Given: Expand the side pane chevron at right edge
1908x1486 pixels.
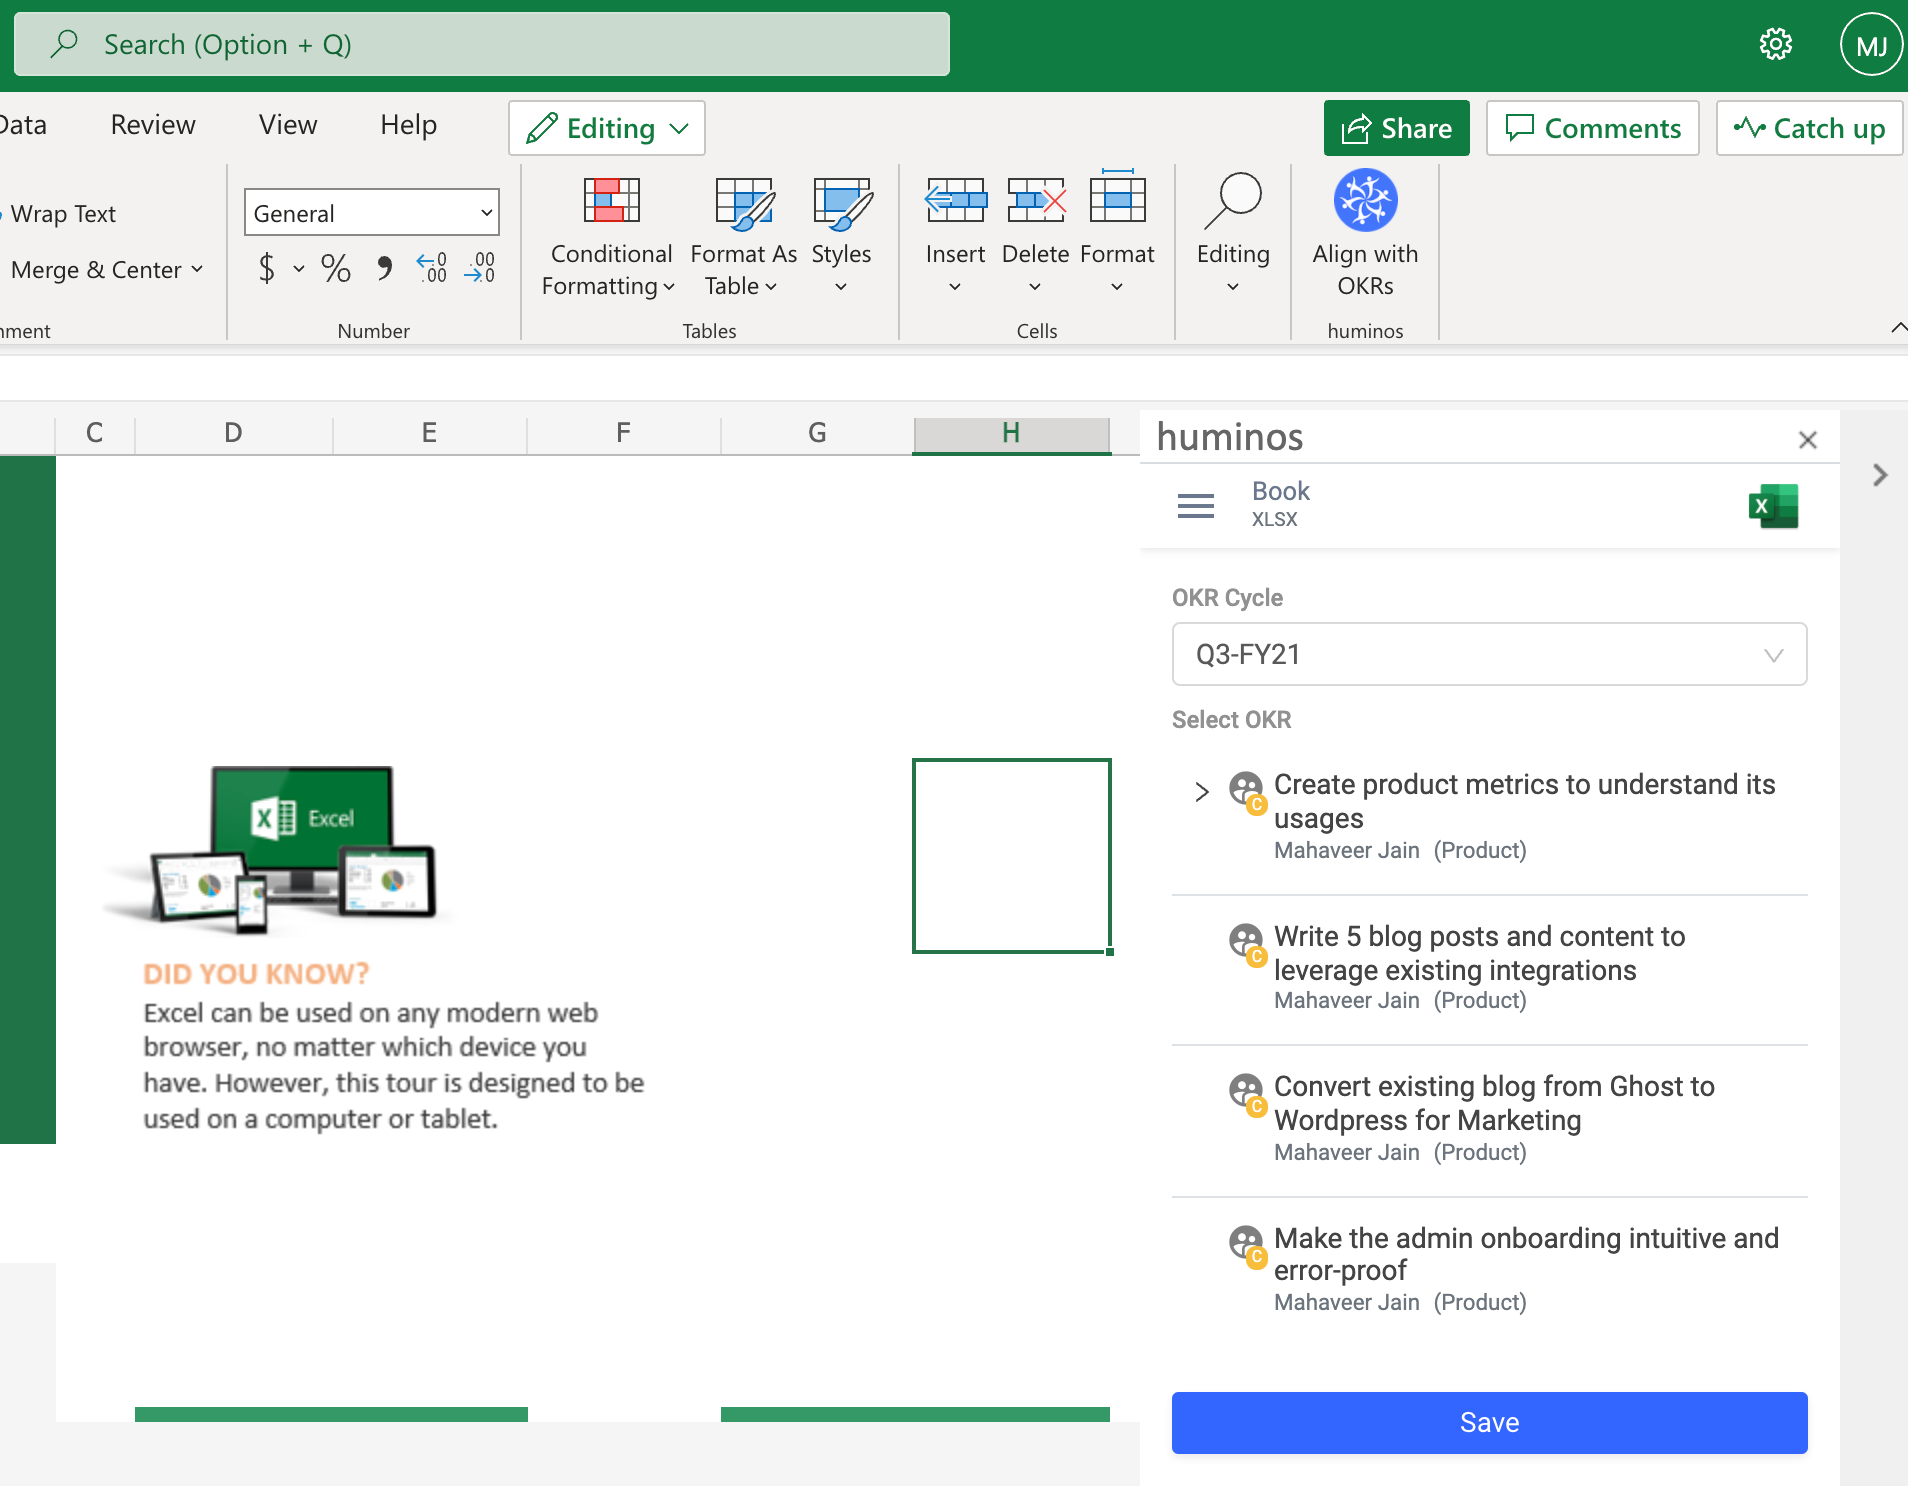Looking at the screenshot, I should click(x=1880, y=475).
